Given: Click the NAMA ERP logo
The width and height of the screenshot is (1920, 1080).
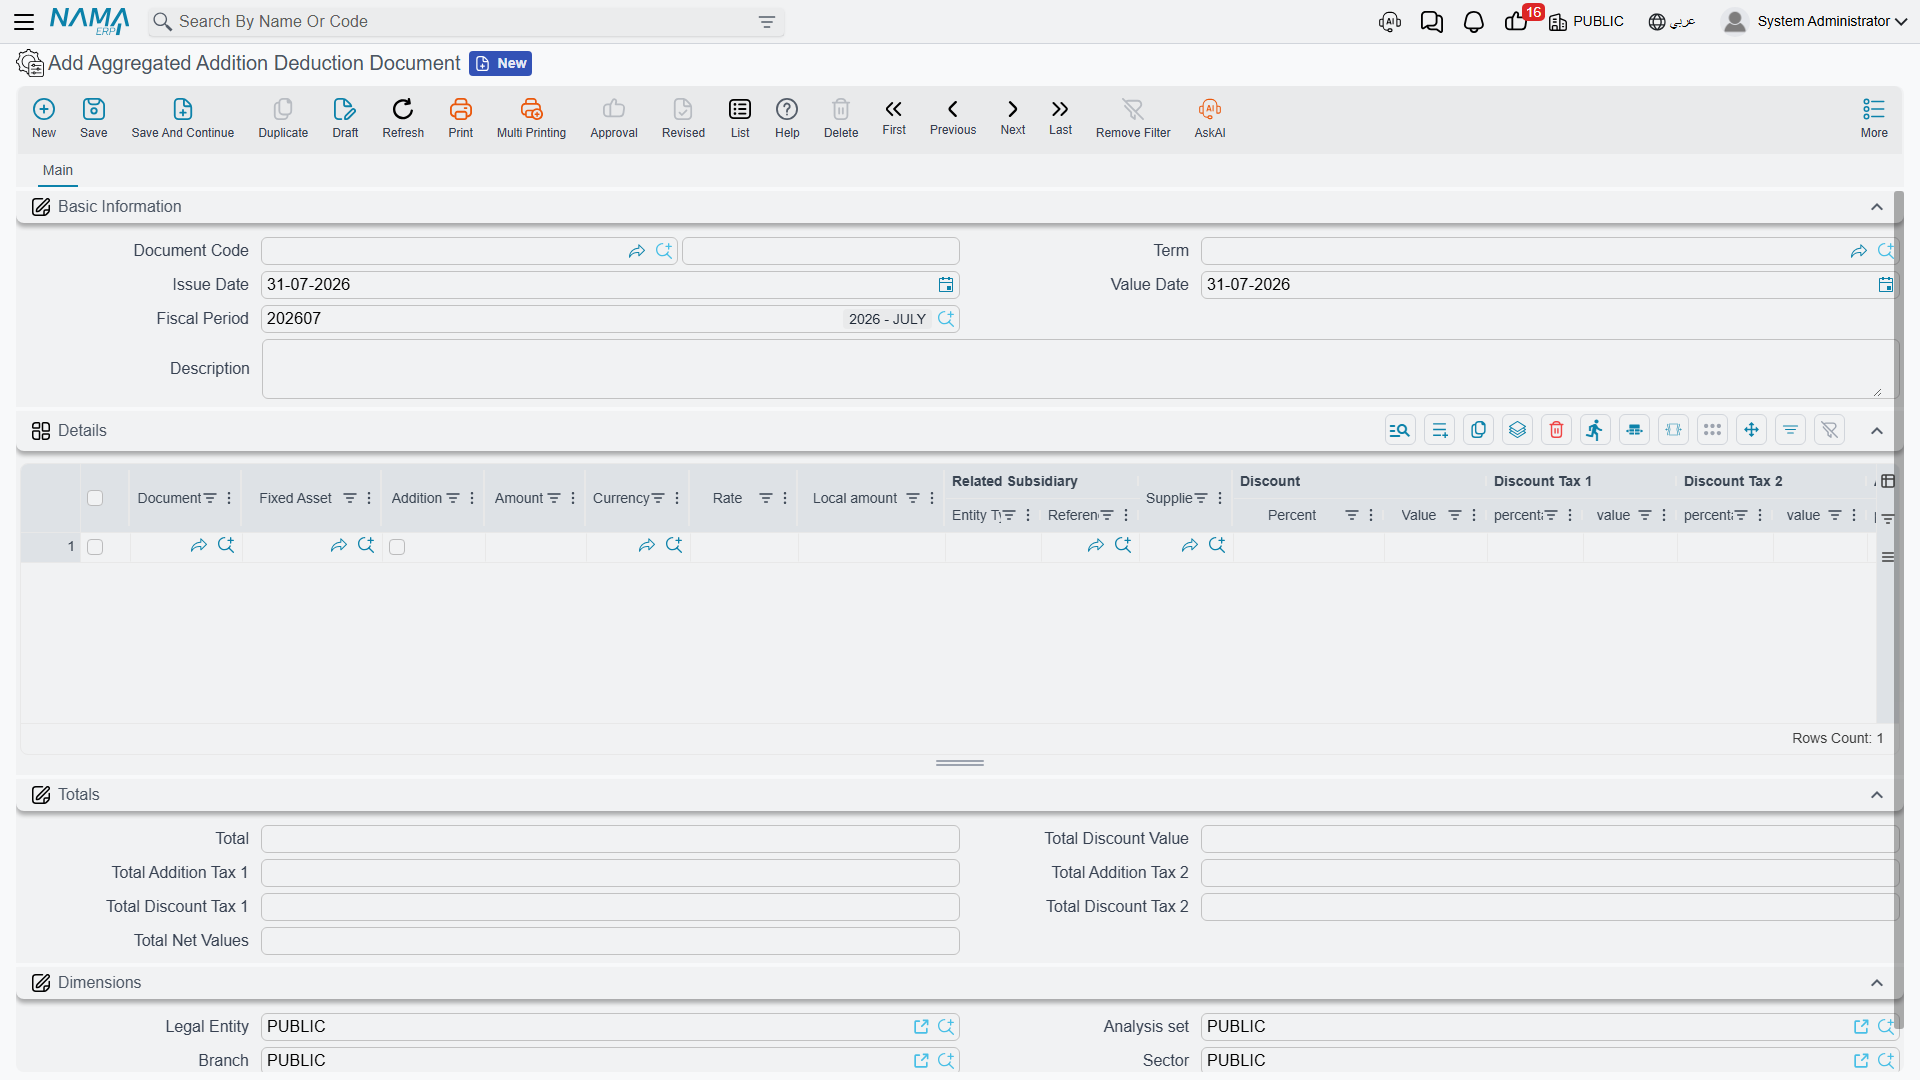Looking at the screenshot, I should coord(89,21).
